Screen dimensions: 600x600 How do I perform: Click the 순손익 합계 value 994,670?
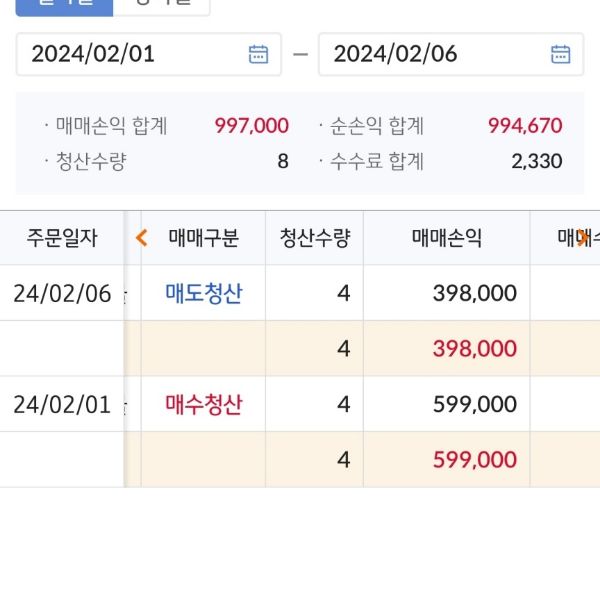[x=525, y=126]
